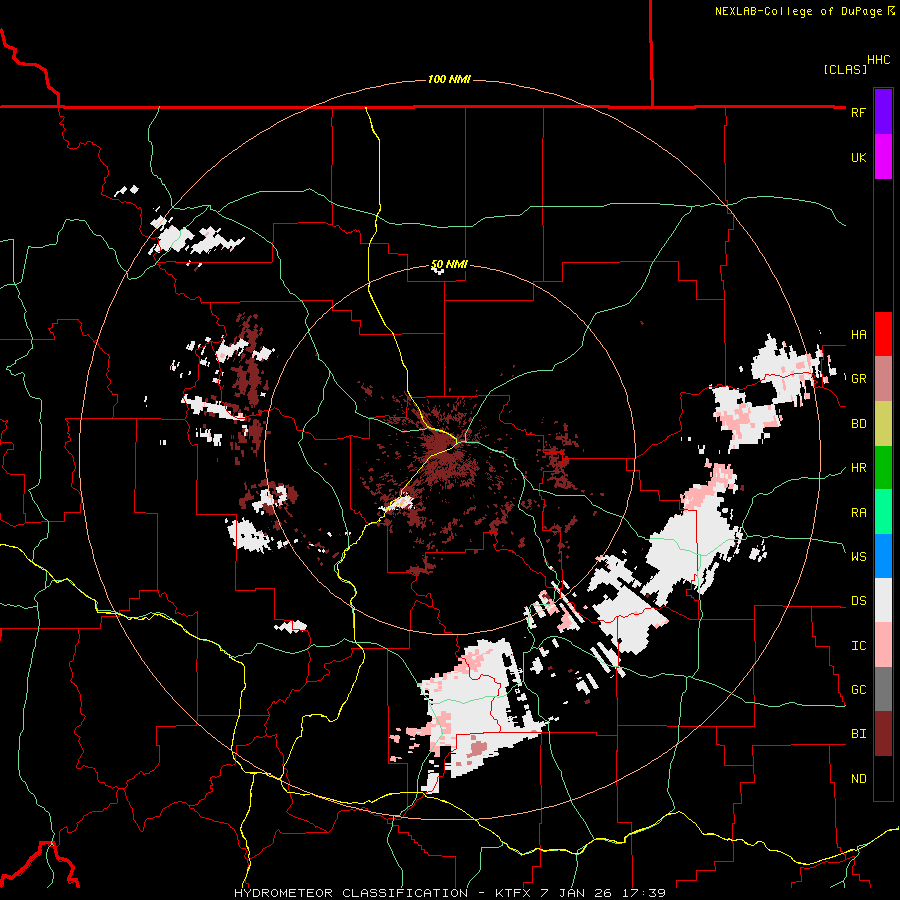Click the UK legend label

(858, 157)
